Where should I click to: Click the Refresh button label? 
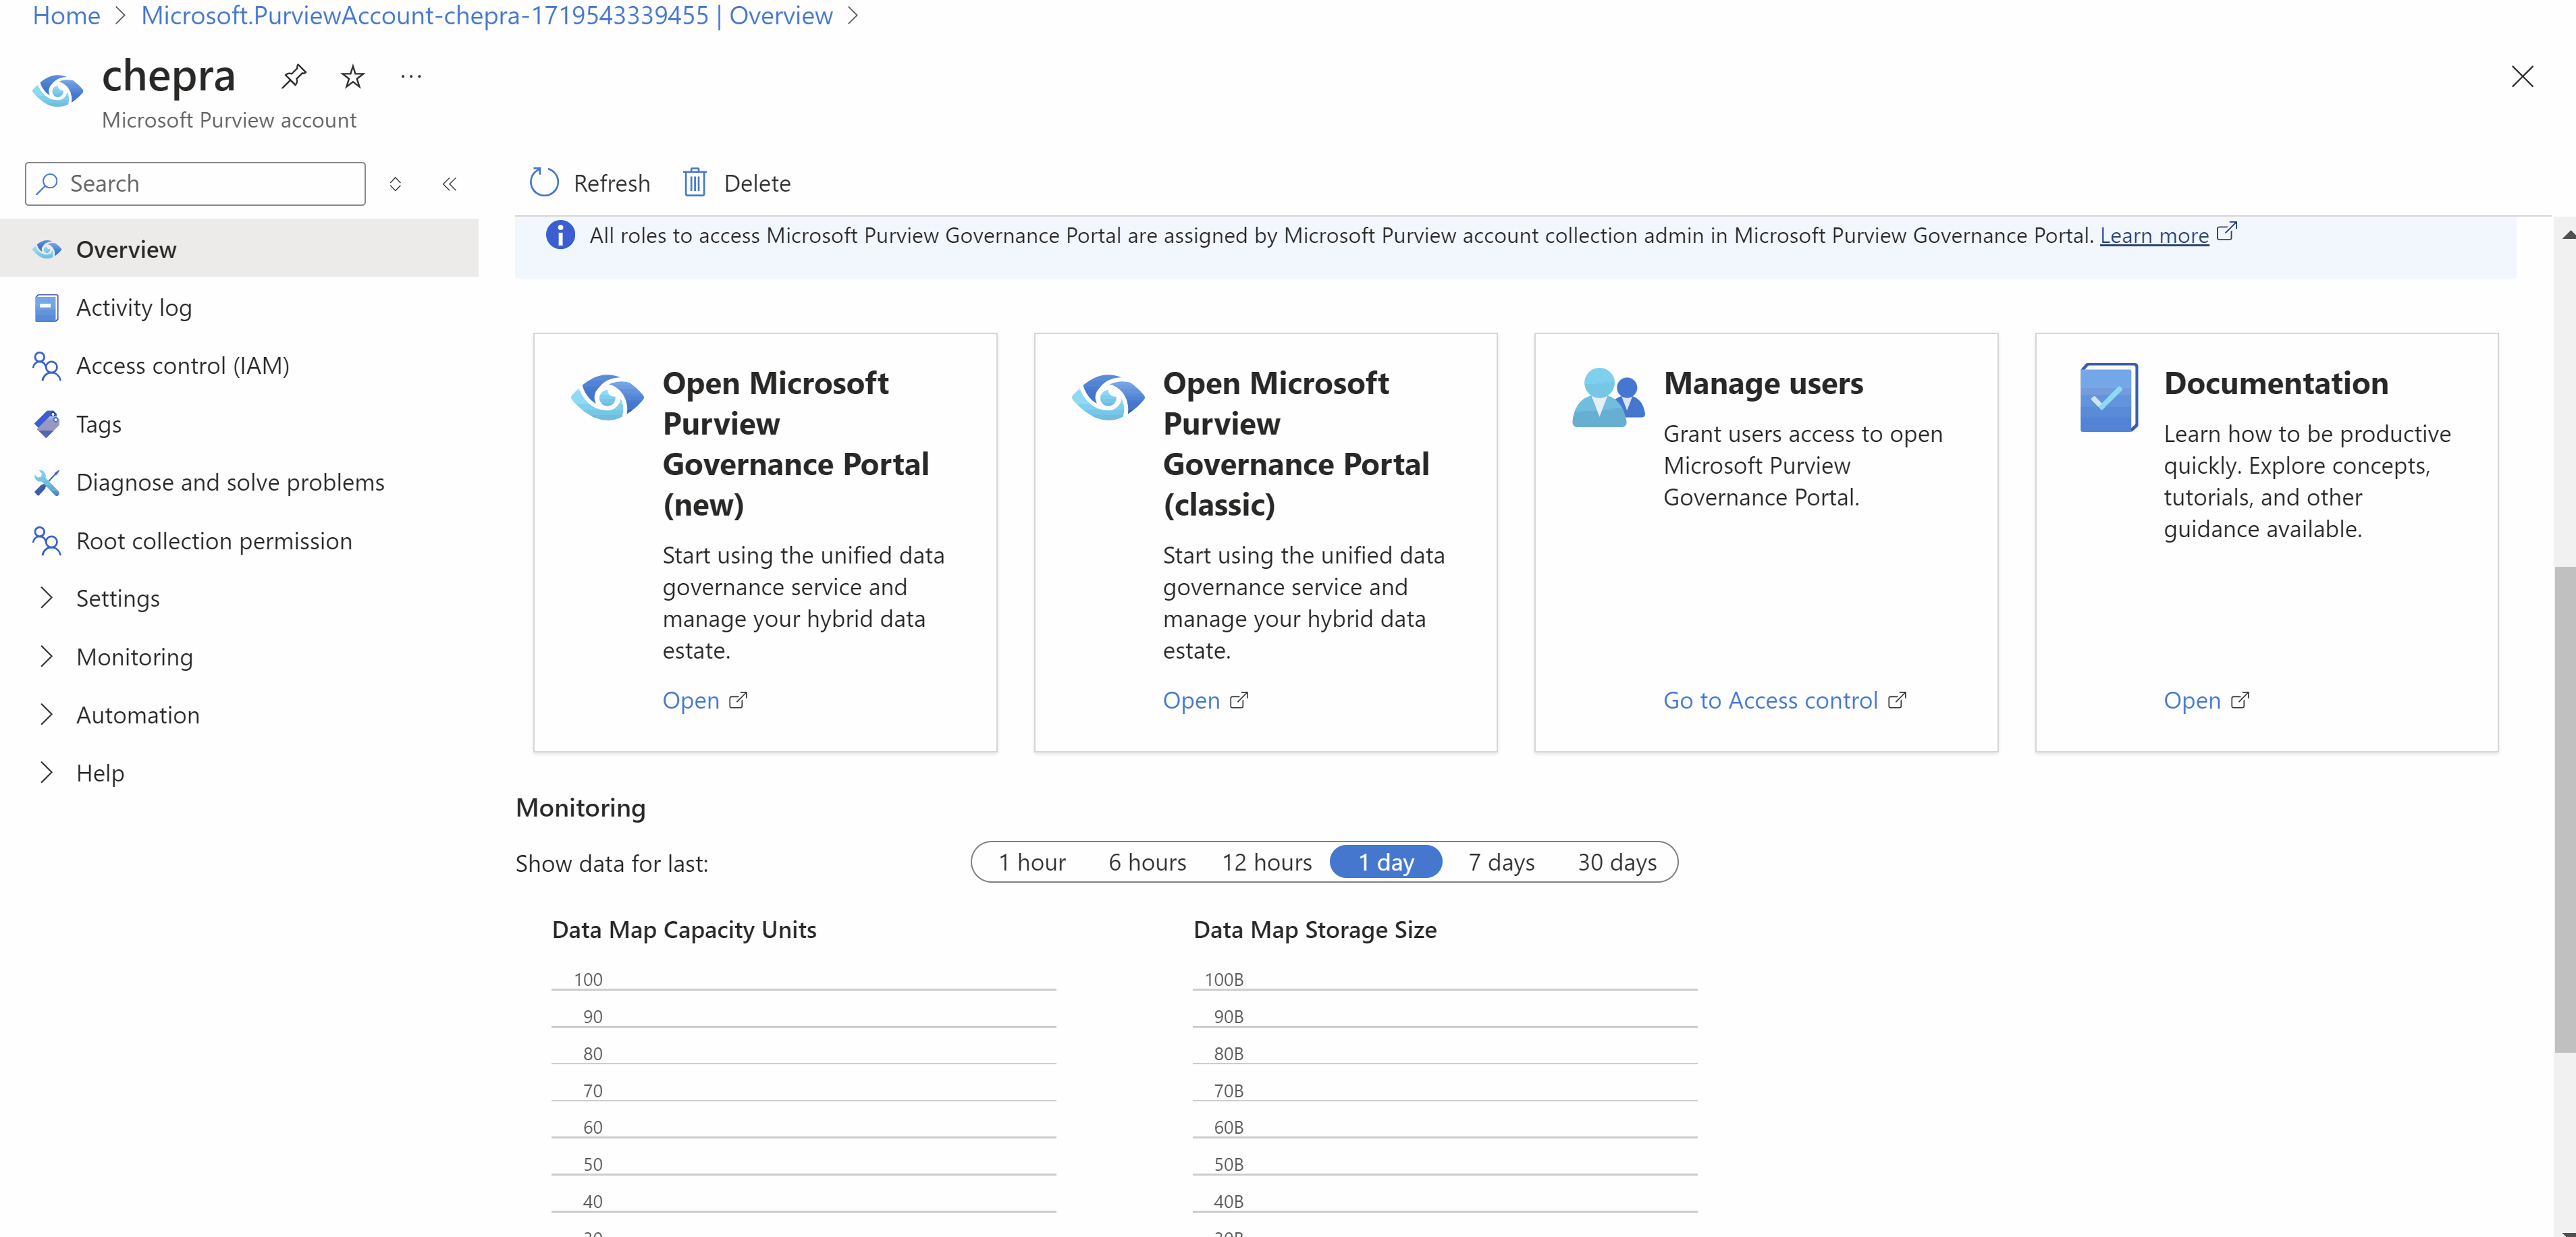612,184
